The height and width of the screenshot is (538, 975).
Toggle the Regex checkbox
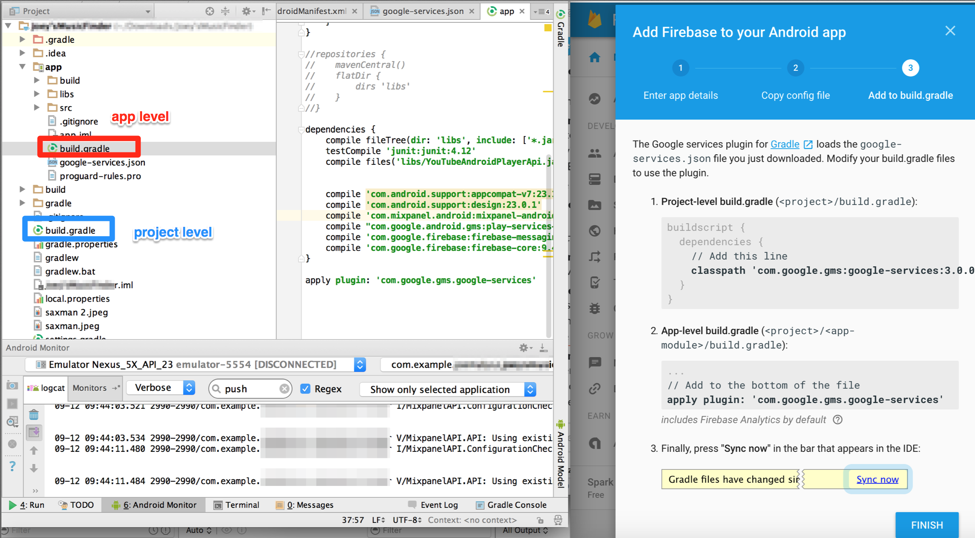click(306, 389)
